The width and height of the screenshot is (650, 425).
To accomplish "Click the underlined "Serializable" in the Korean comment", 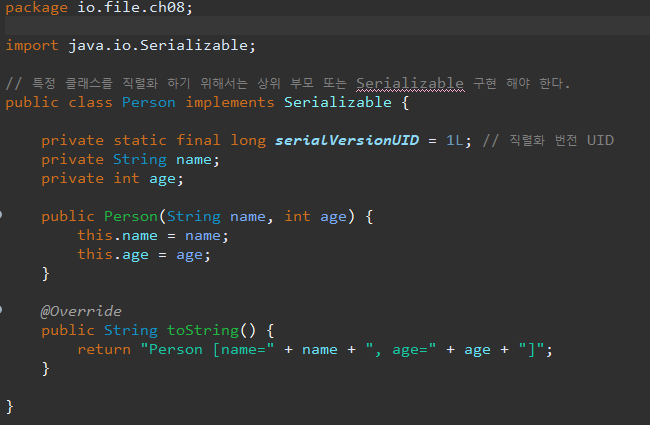I will coord(410,83).
